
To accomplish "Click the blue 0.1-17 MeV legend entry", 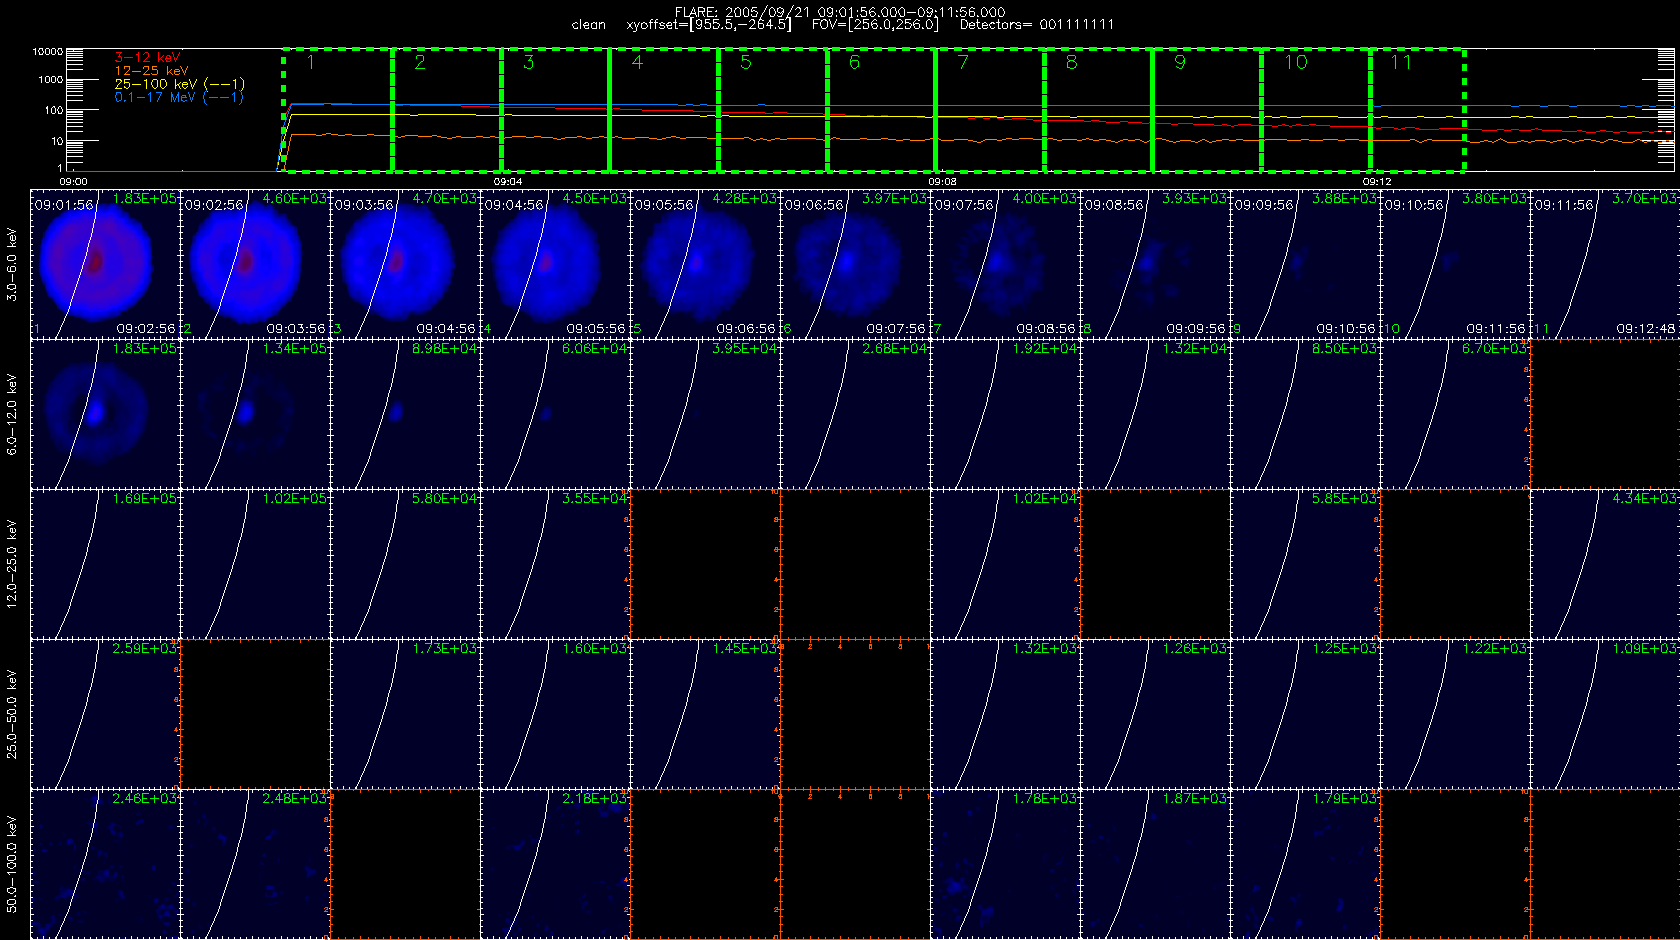I will (179, 97).
